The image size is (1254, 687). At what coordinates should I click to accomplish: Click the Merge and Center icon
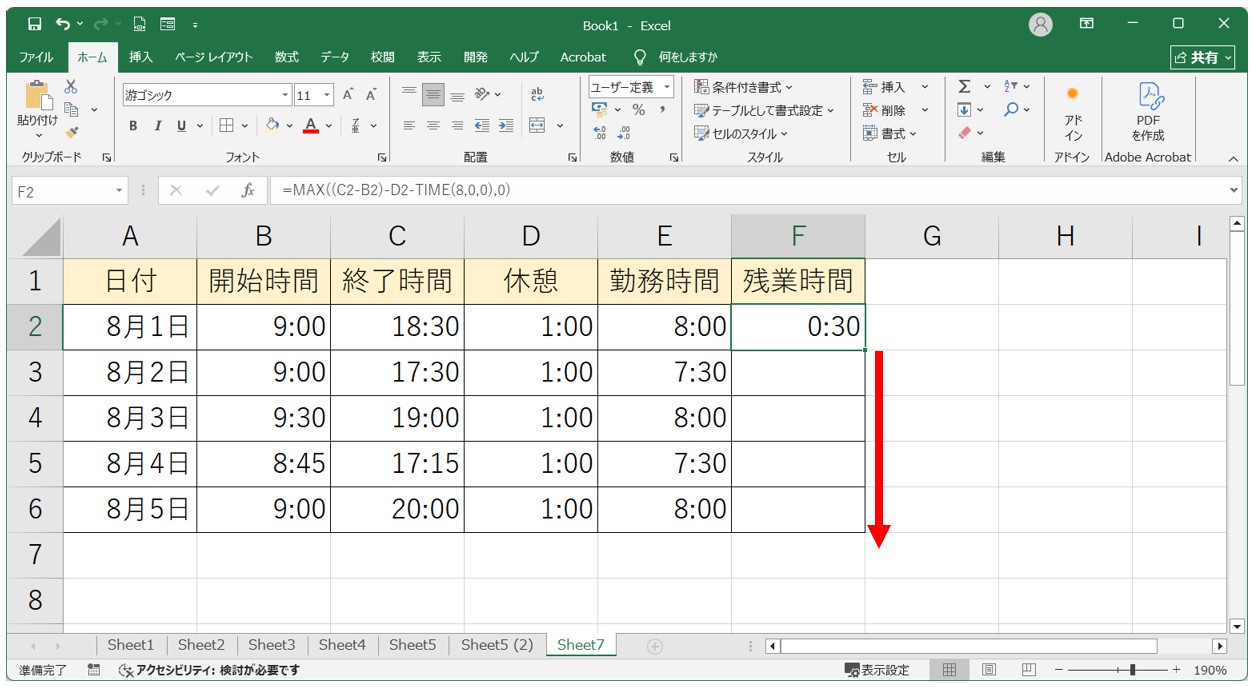[537, 126]
